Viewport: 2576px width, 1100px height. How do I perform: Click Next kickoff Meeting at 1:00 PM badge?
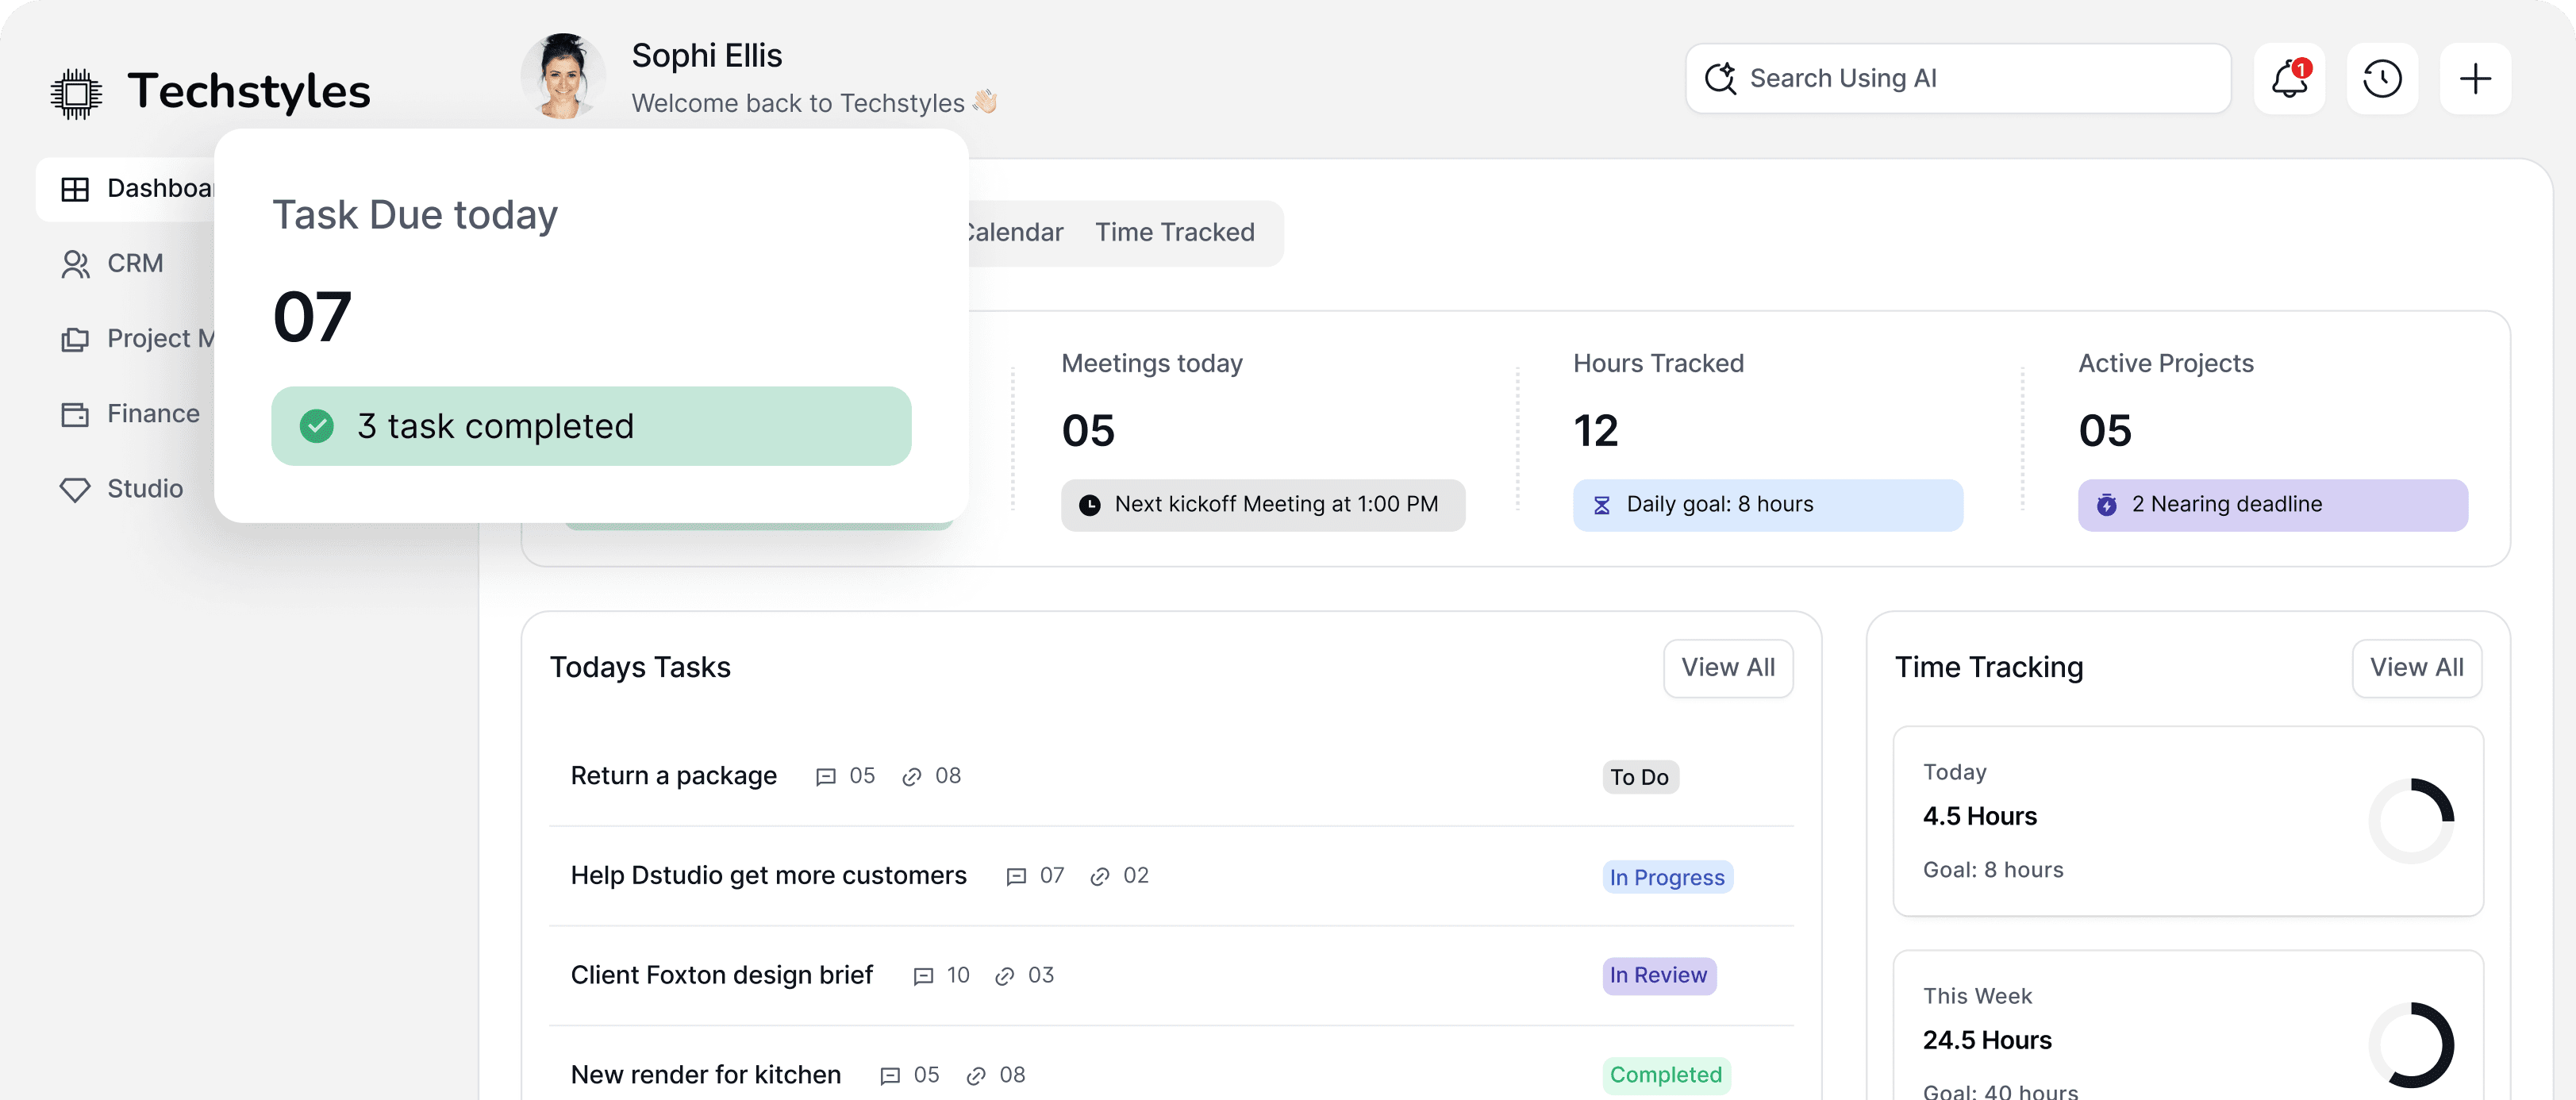[x=1262, y=505]
